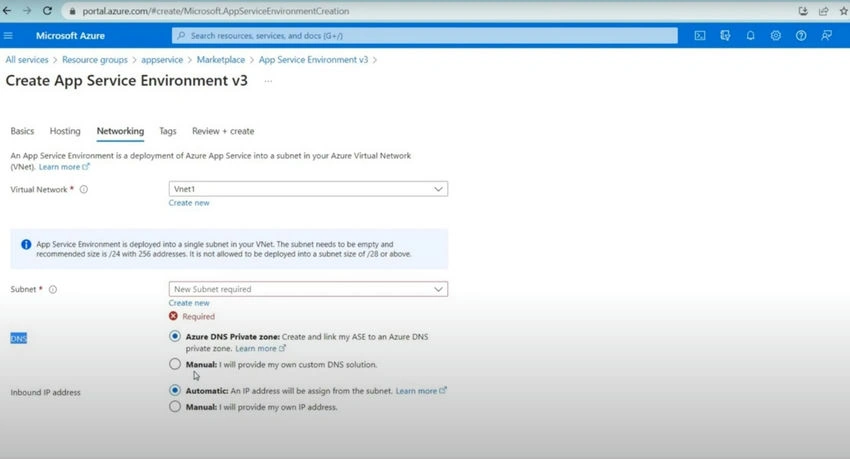Screen dimensions: 850x459
Task: Go to the All services breadcrumb
Action: (x=27, y=60)
